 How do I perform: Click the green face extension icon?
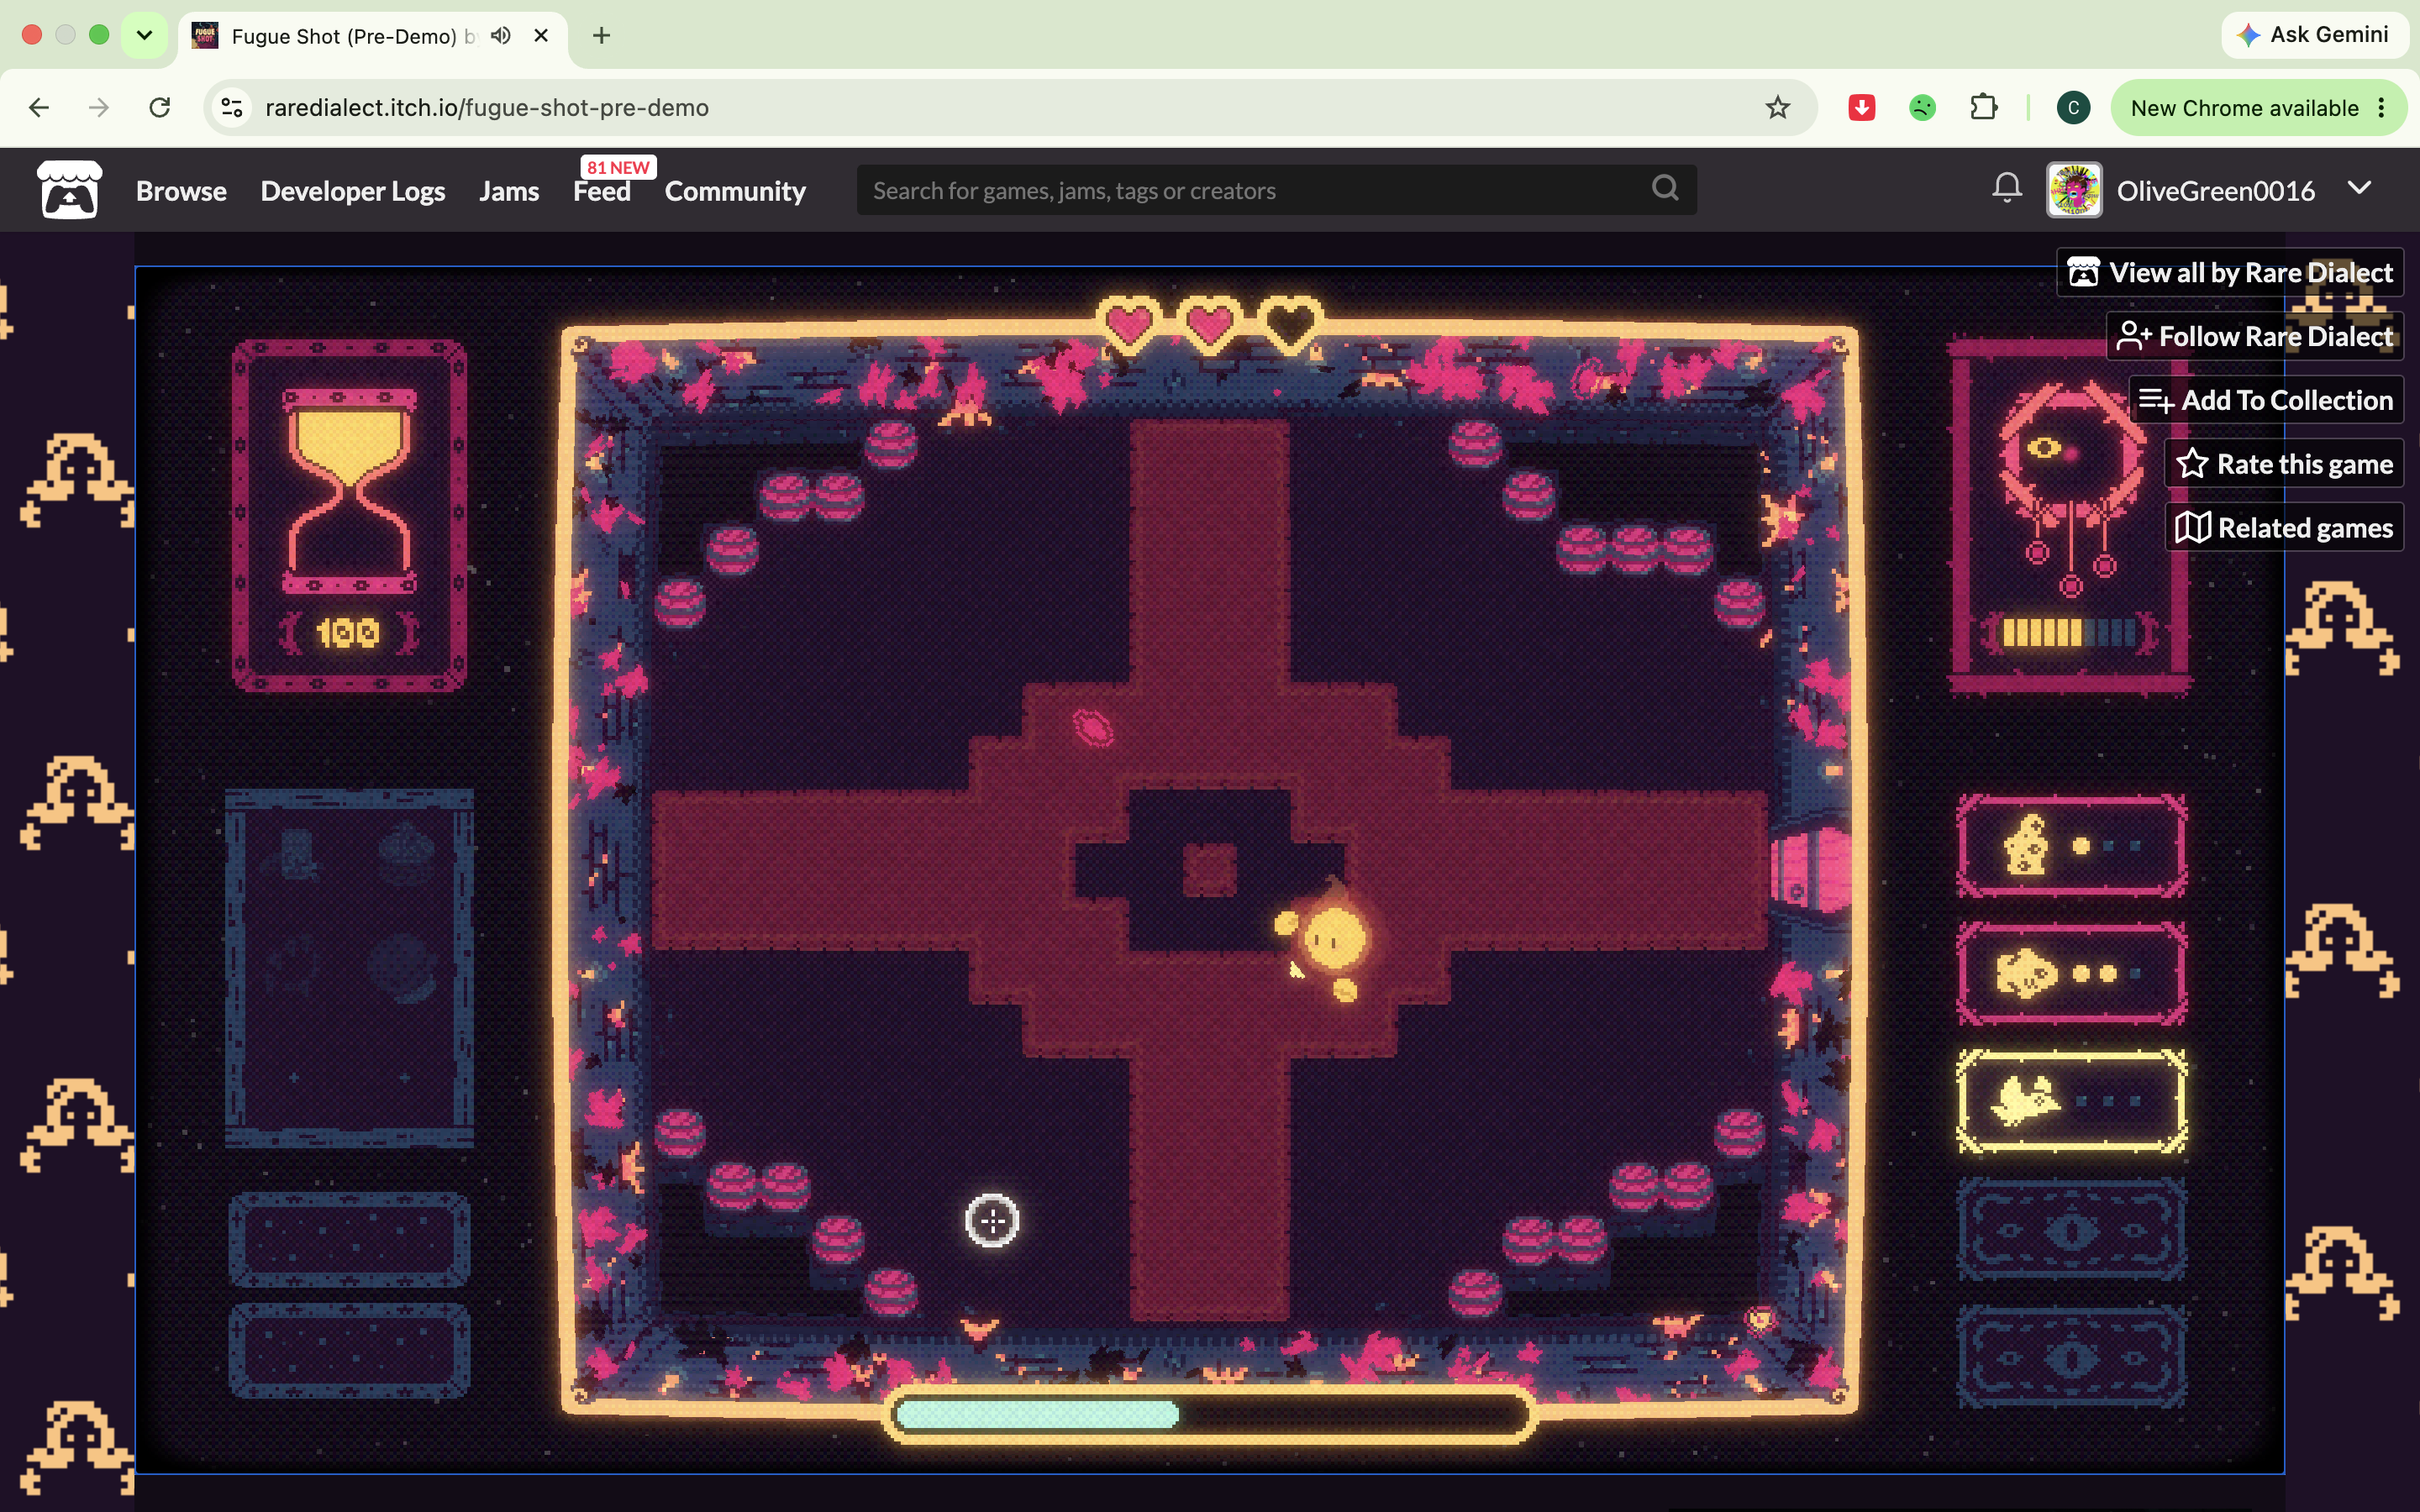click(x=1922, y=108)
